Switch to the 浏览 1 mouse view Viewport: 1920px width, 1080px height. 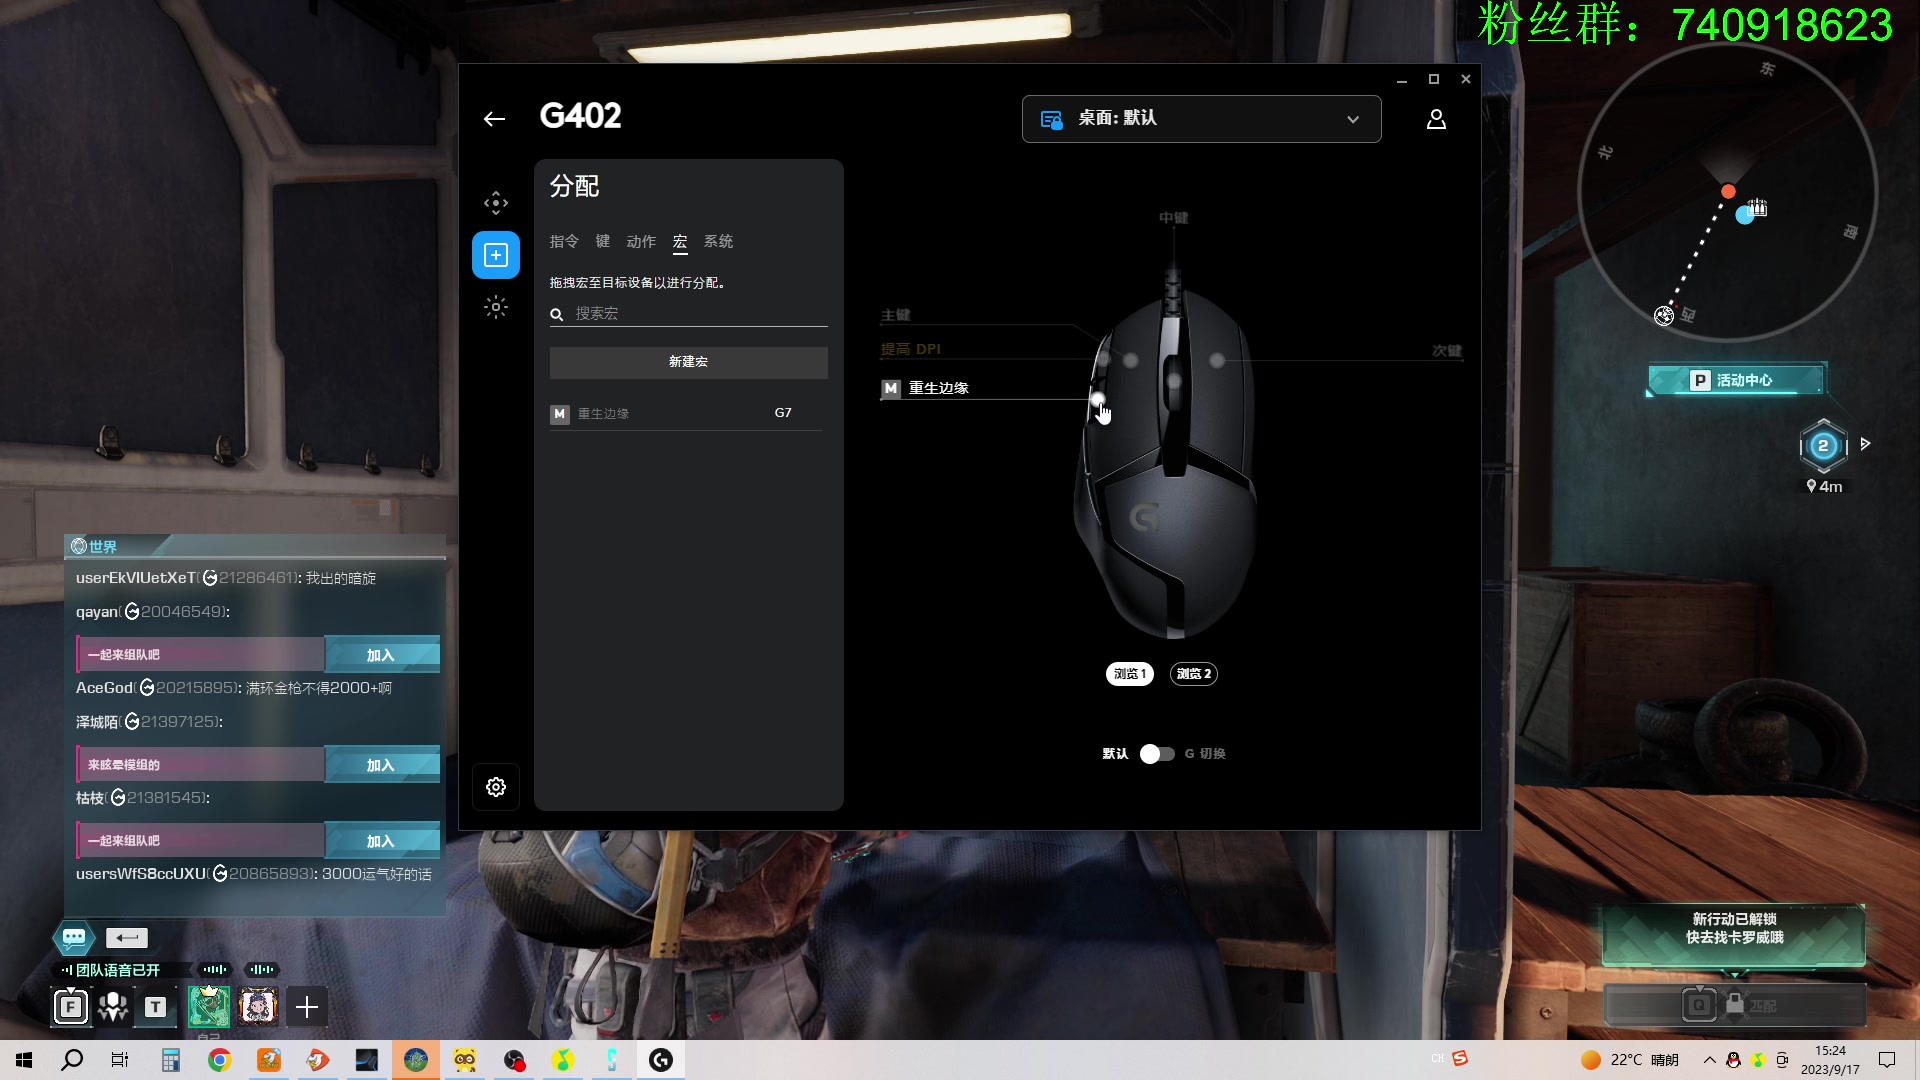[x=1130, y=674]
